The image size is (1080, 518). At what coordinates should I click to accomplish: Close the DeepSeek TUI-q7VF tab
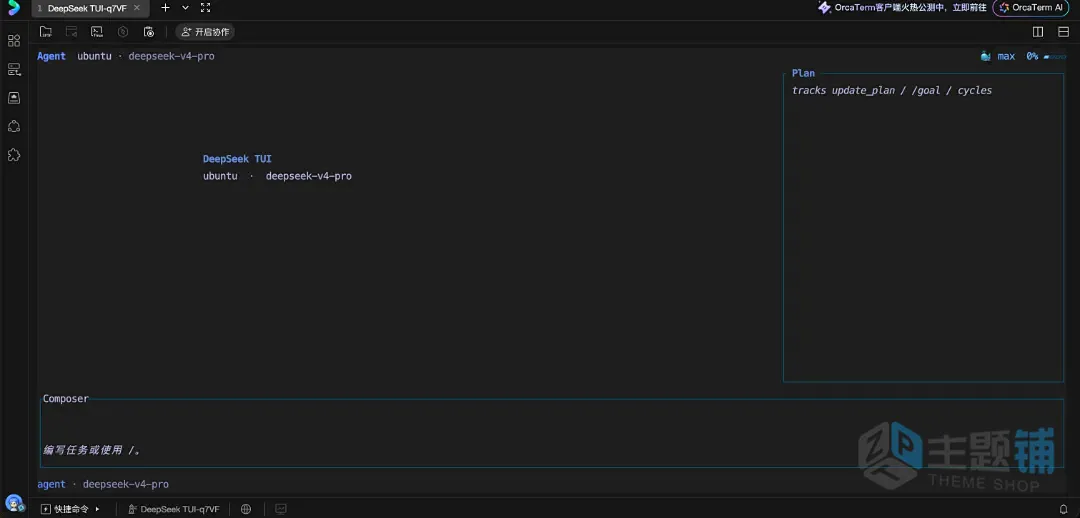pyautogui.click(x=136, y=8)
